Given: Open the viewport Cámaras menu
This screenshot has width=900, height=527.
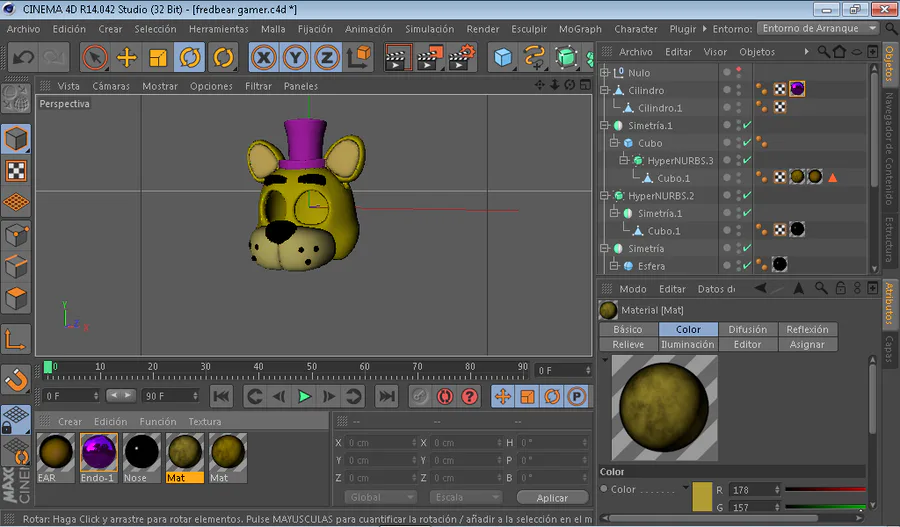Looking at the screenshot, I should point(111,86).
